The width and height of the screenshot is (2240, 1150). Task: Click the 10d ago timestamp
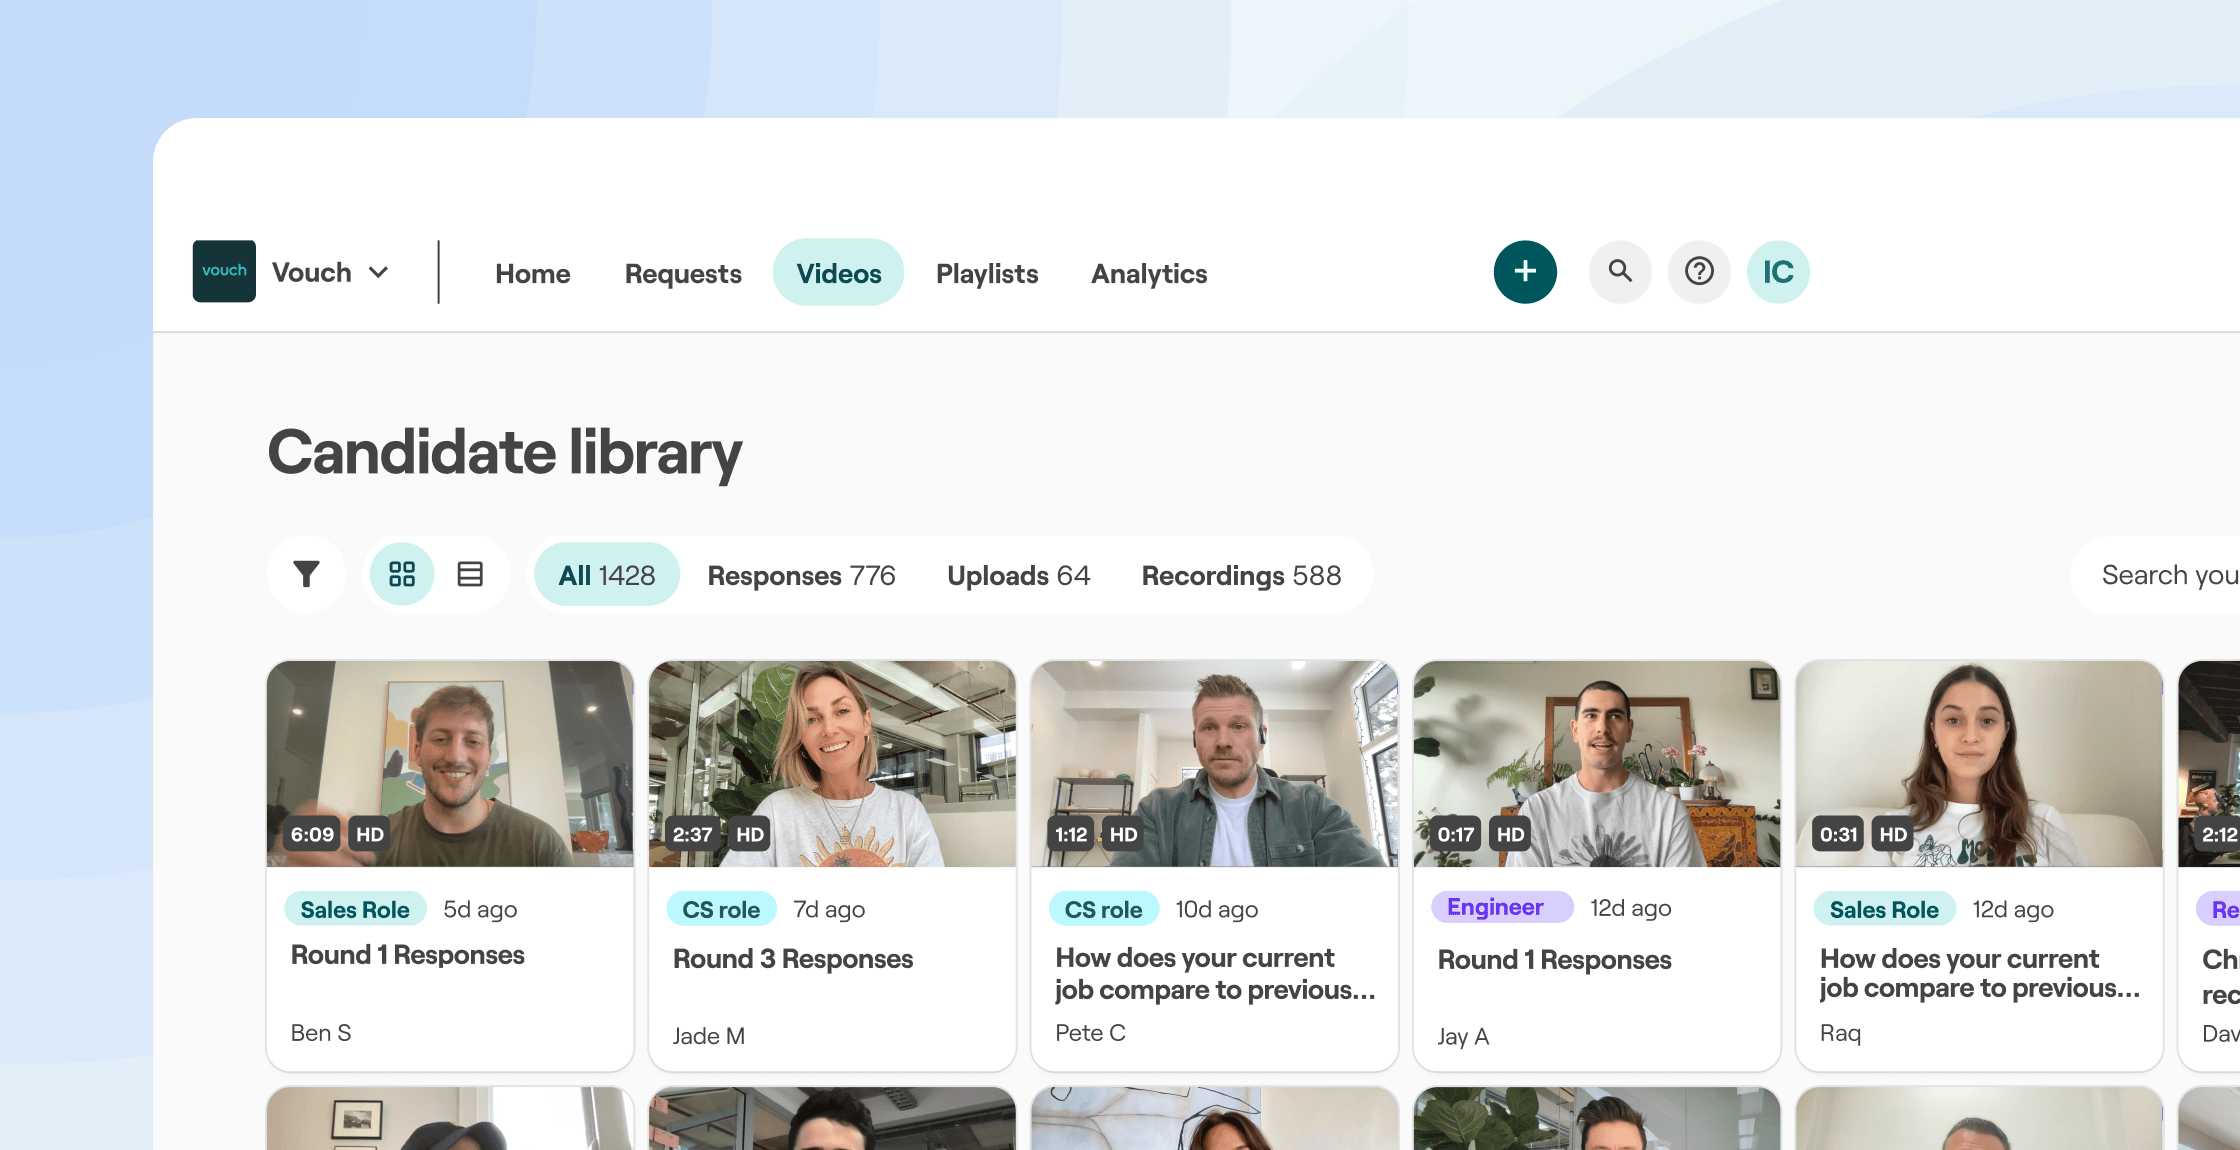1216,909
